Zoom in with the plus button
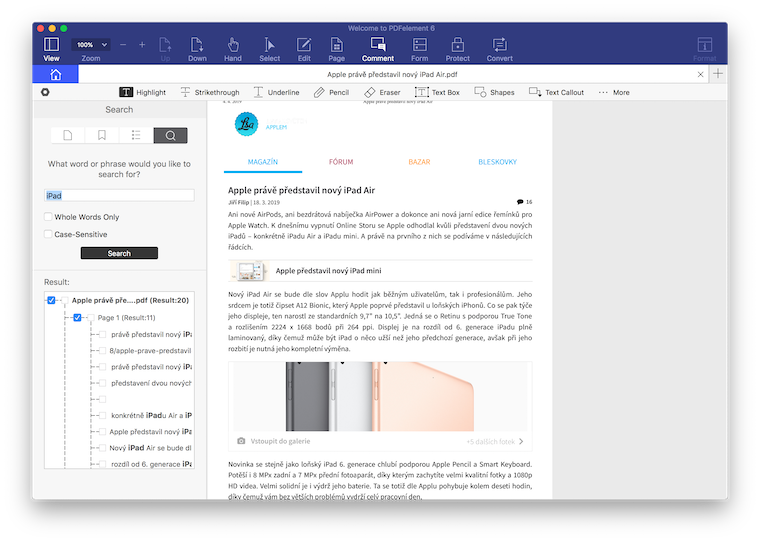The height and width of the screenshot is (542, 760). (x=142, y=45)
